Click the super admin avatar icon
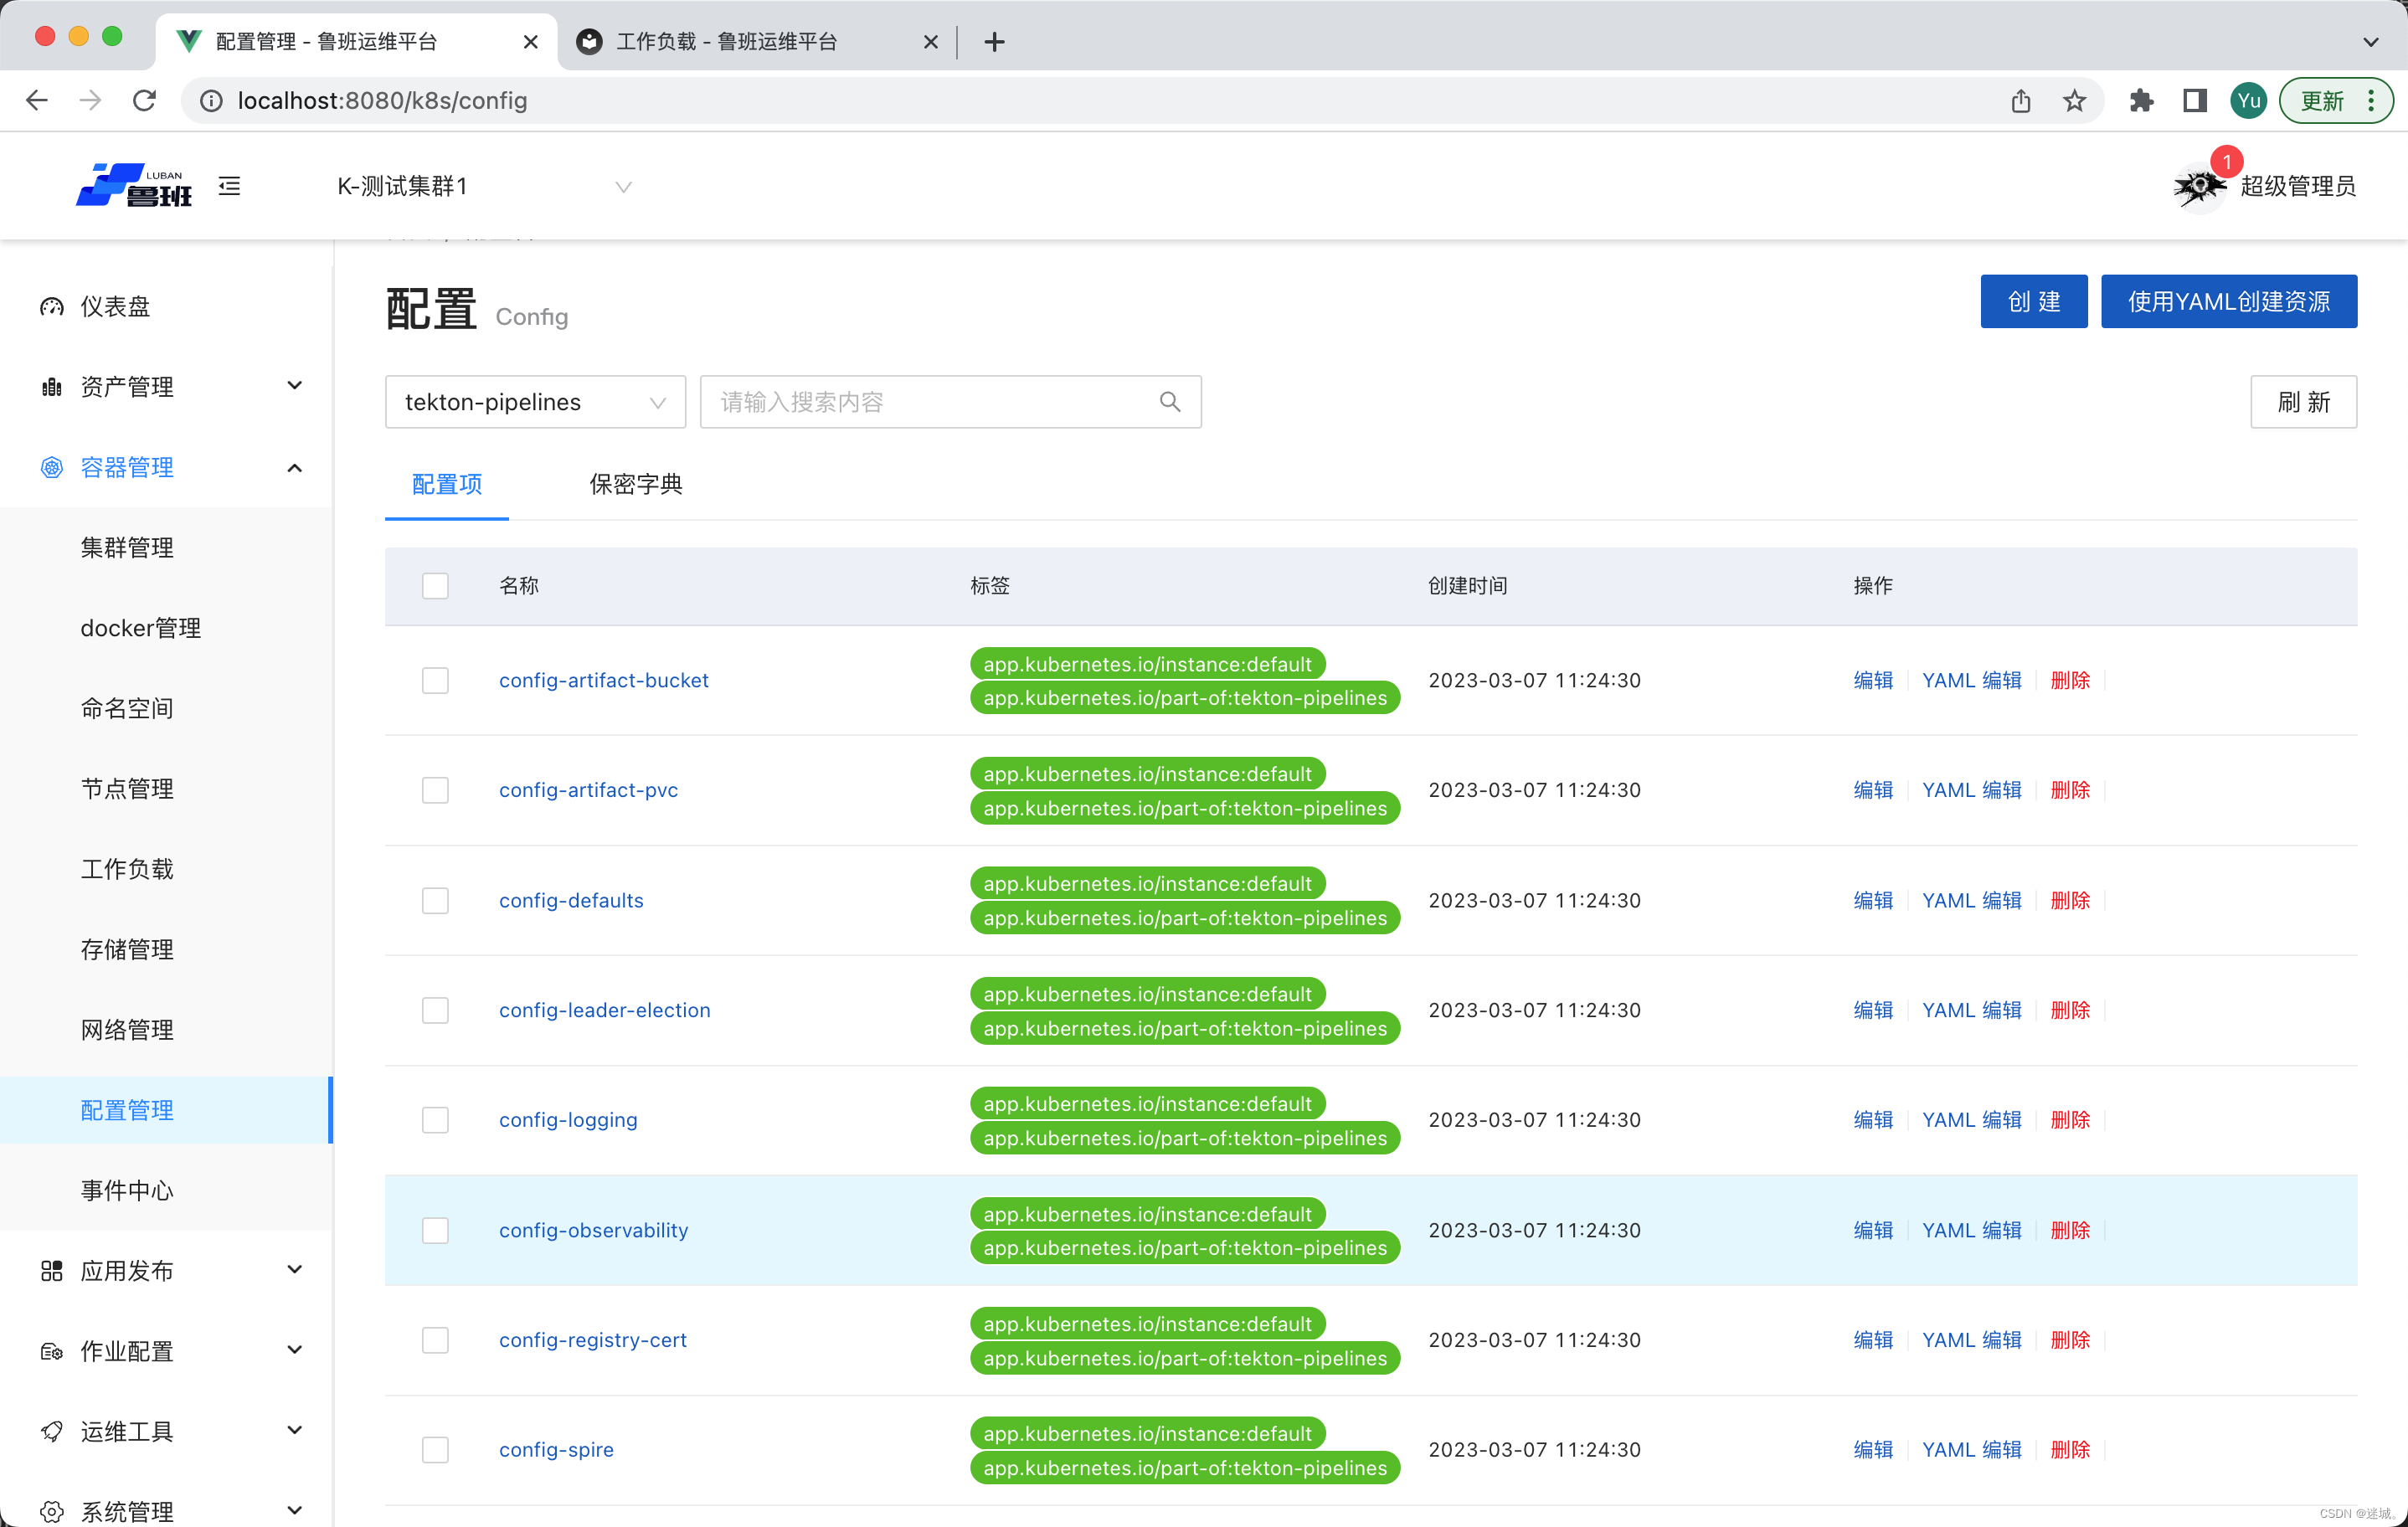This screenshot has height=1527, width=2408. [2198, 187]
